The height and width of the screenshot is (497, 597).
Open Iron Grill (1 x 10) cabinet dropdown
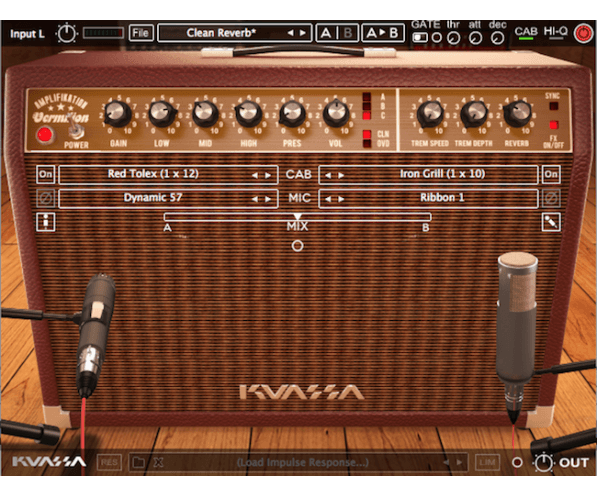tap(428, 174)
